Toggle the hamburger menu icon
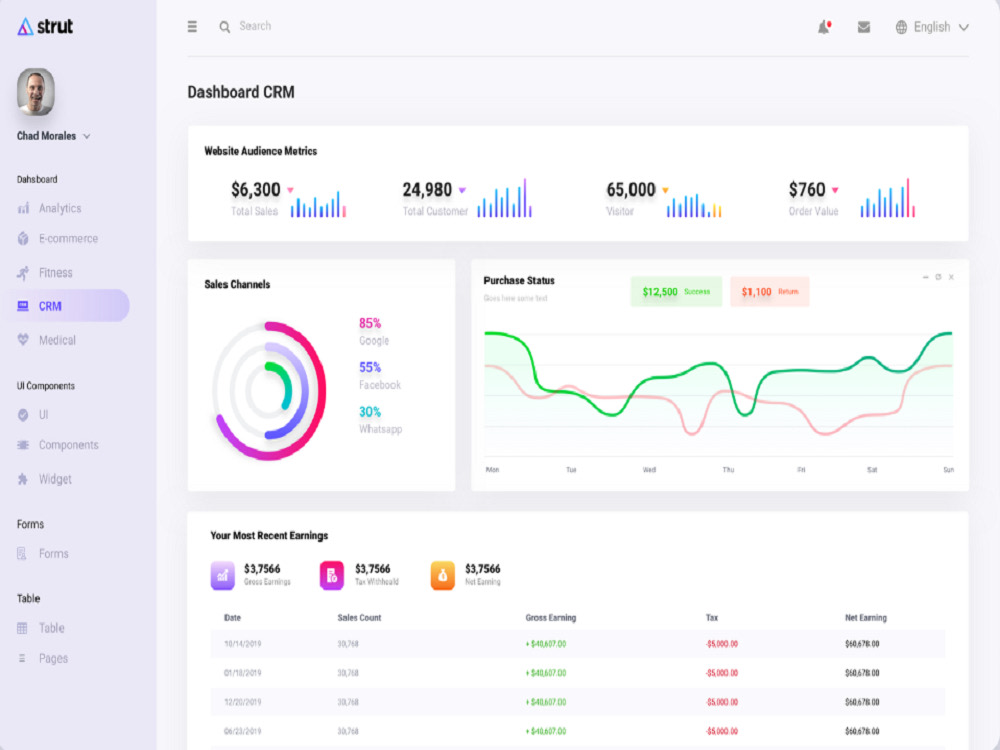The width and height of the screenshot is (1000, 750). click(x=192, y=26)
